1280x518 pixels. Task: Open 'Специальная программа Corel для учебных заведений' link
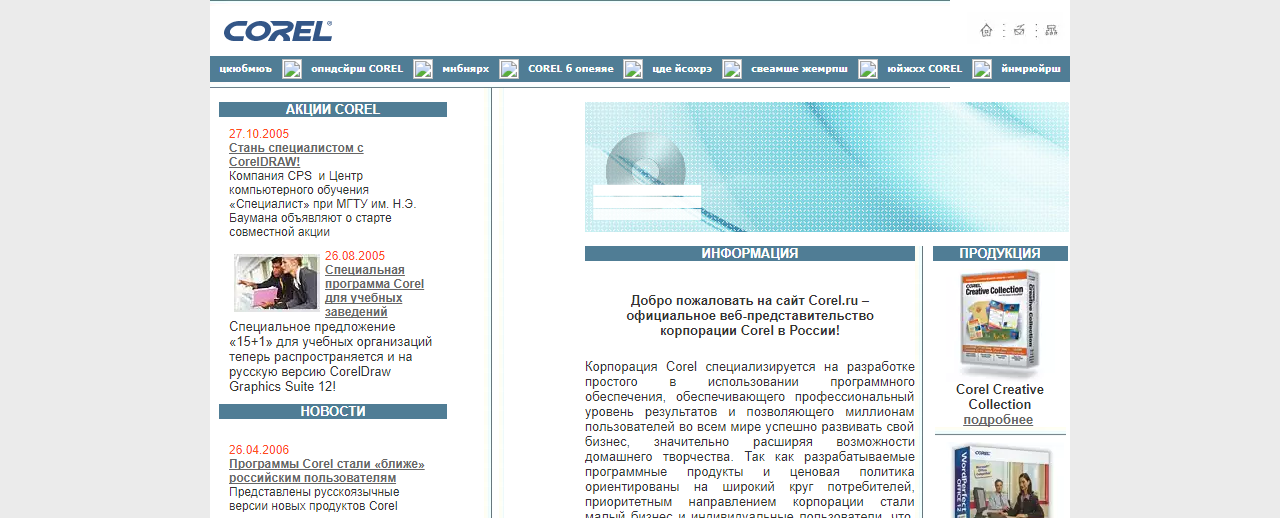point(374,291)
